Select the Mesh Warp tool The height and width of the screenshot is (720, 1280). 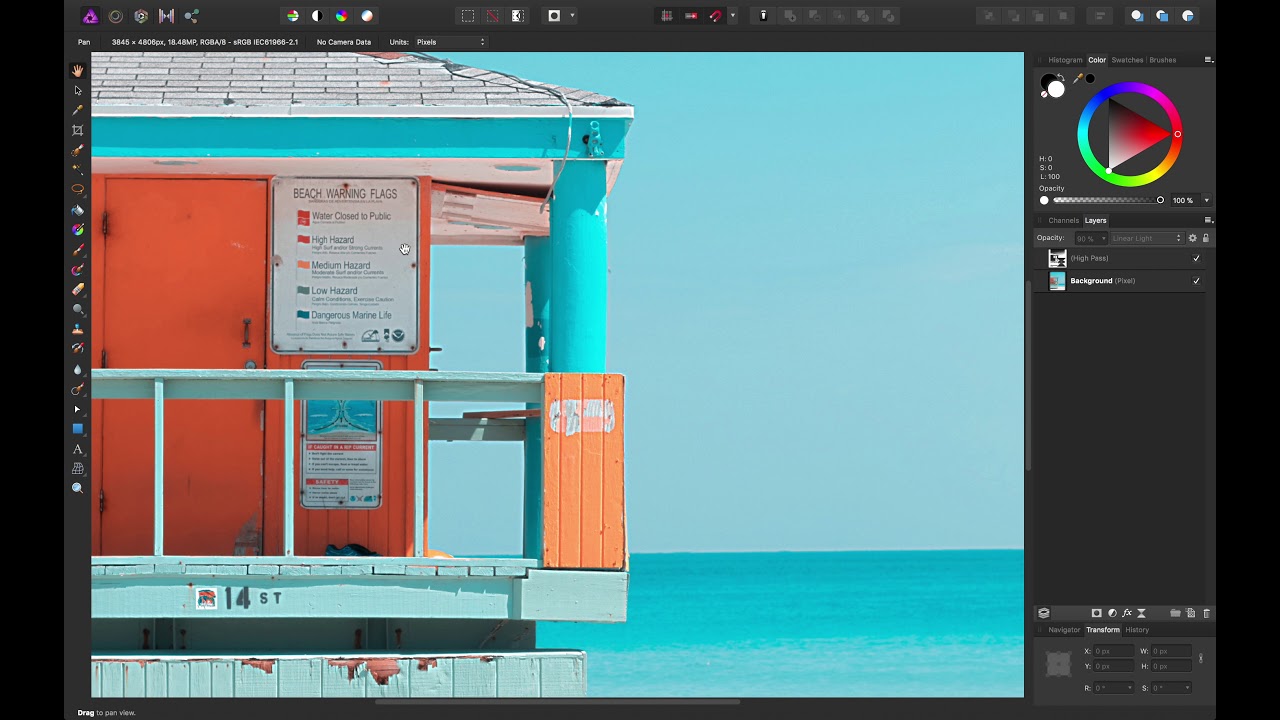pos(77,468)
